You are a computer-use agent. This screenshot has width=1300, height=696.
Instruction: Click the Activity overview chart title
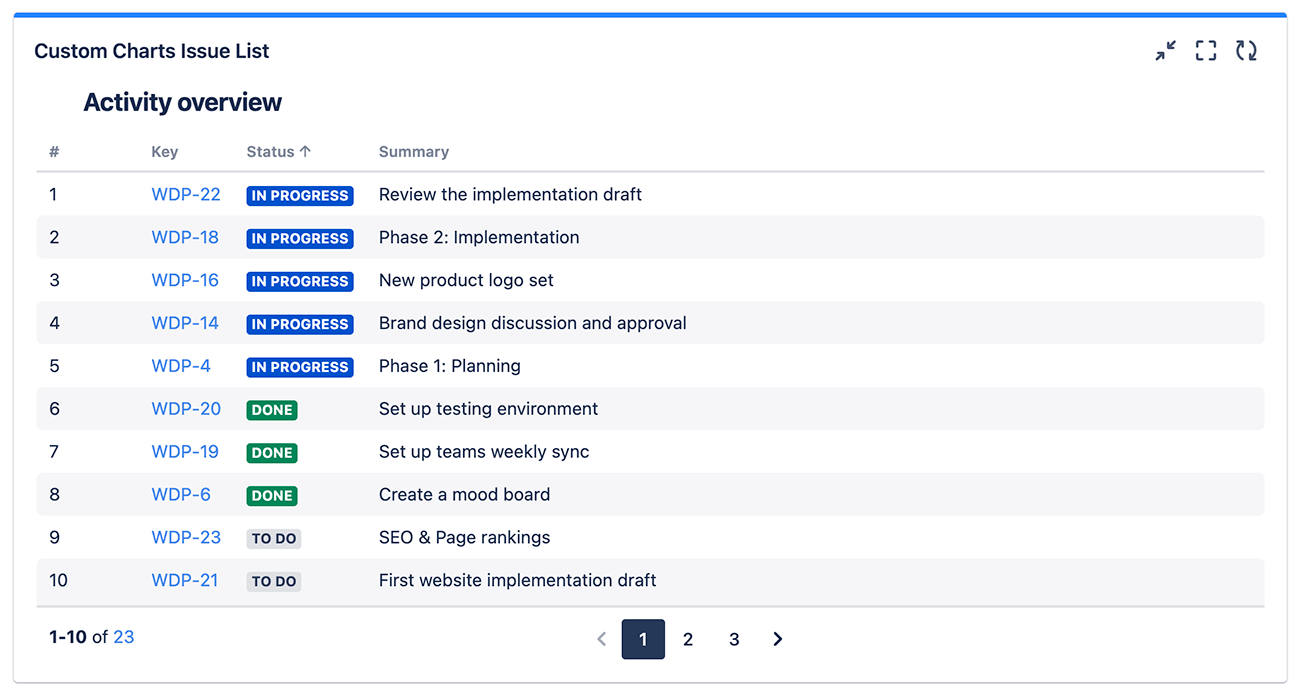tap(181, 101)
